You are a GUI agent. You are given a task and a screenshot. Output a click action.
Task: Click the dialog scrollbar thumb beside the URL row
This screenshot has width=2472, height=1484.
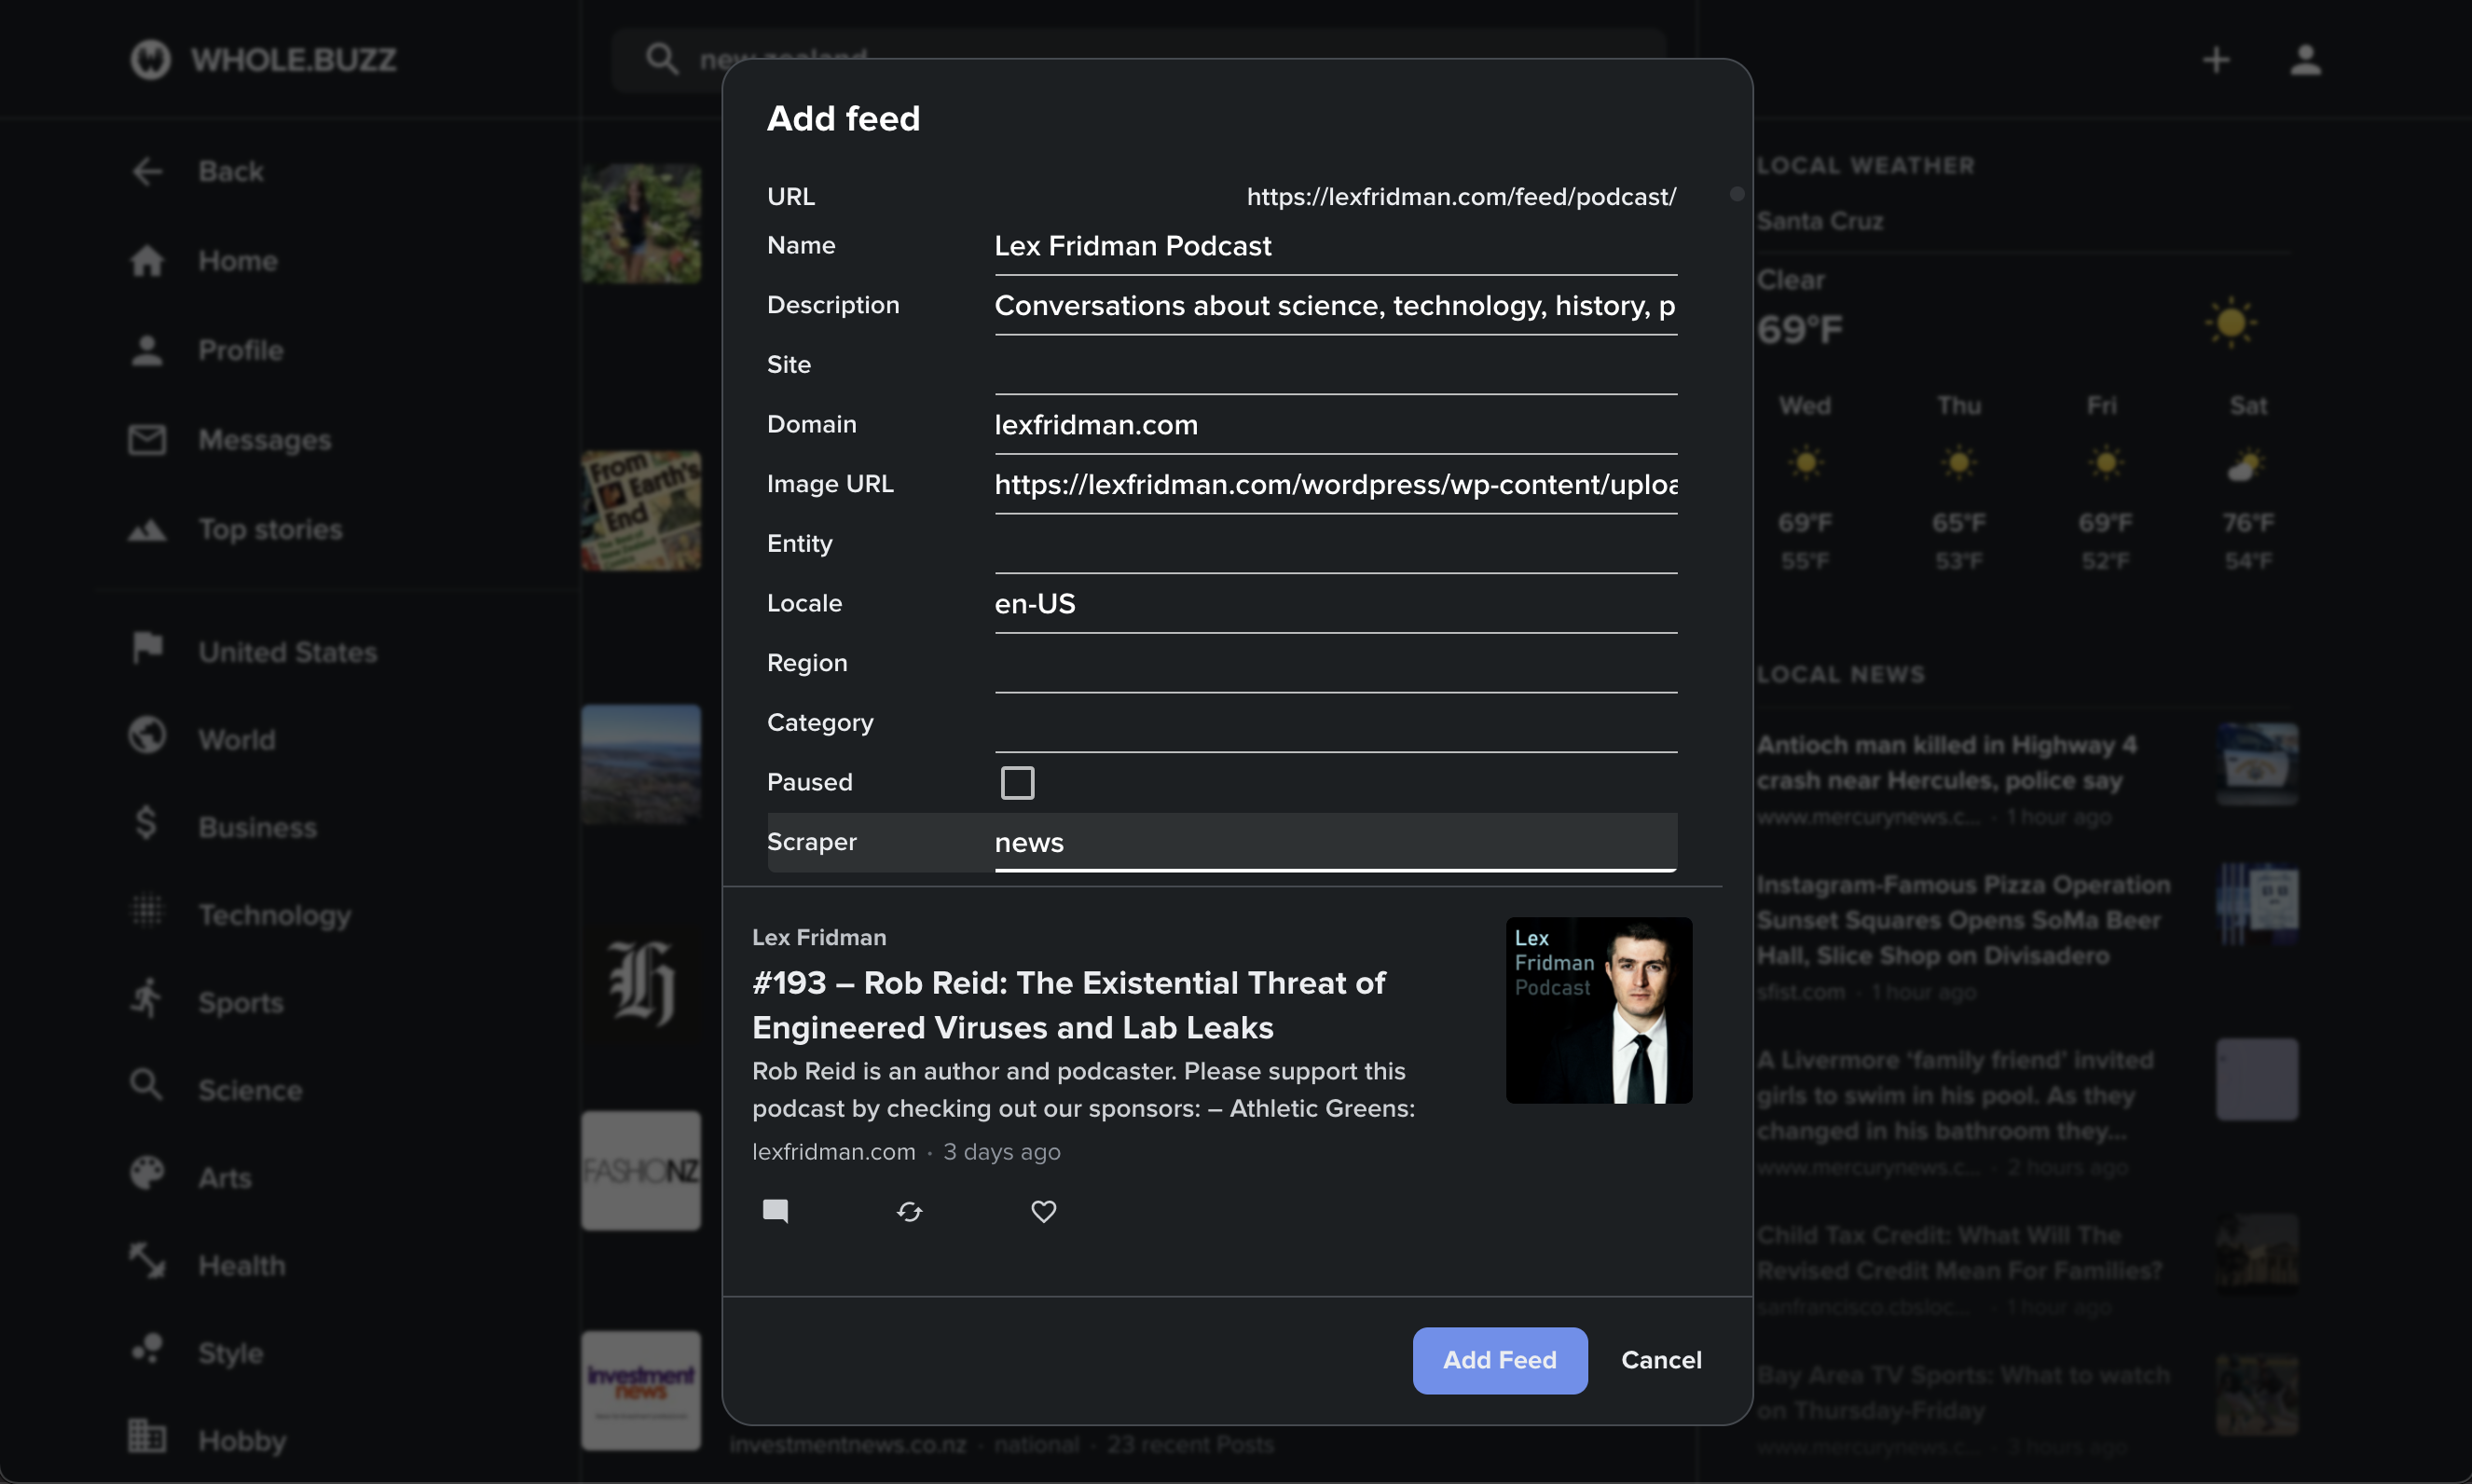pos(1737,194)
